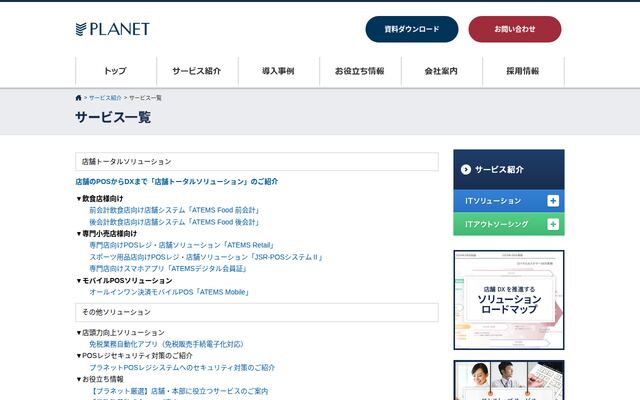Click the home icon in breadcrumb
This screenshot has width=640, height=400.
click(x=78, y=98)
